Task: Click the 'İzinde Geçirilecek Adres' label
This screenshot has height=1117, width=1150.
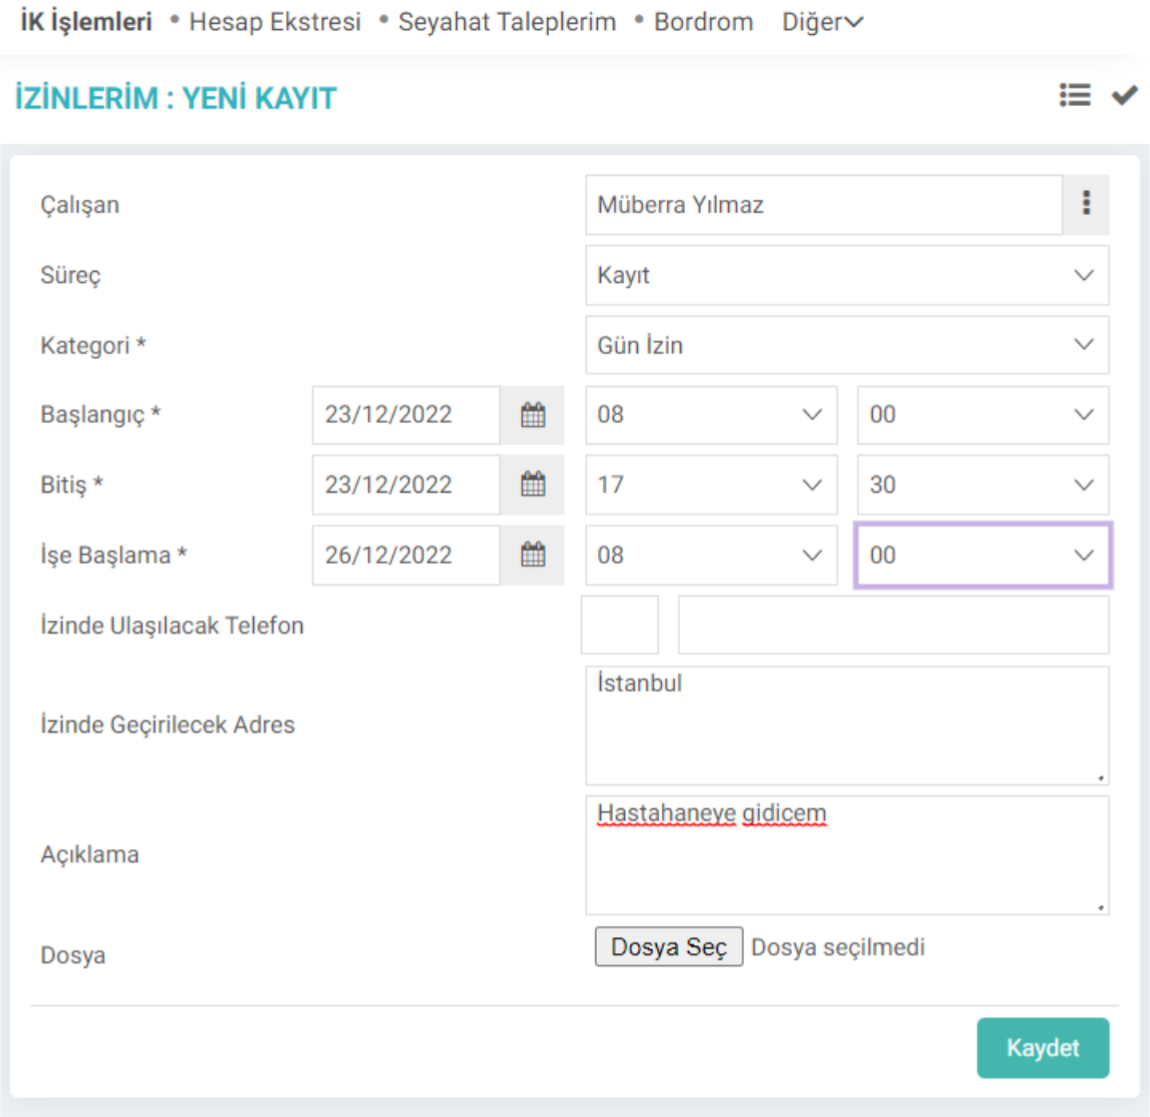Action: pyautogui.click(x=167, y=725)
